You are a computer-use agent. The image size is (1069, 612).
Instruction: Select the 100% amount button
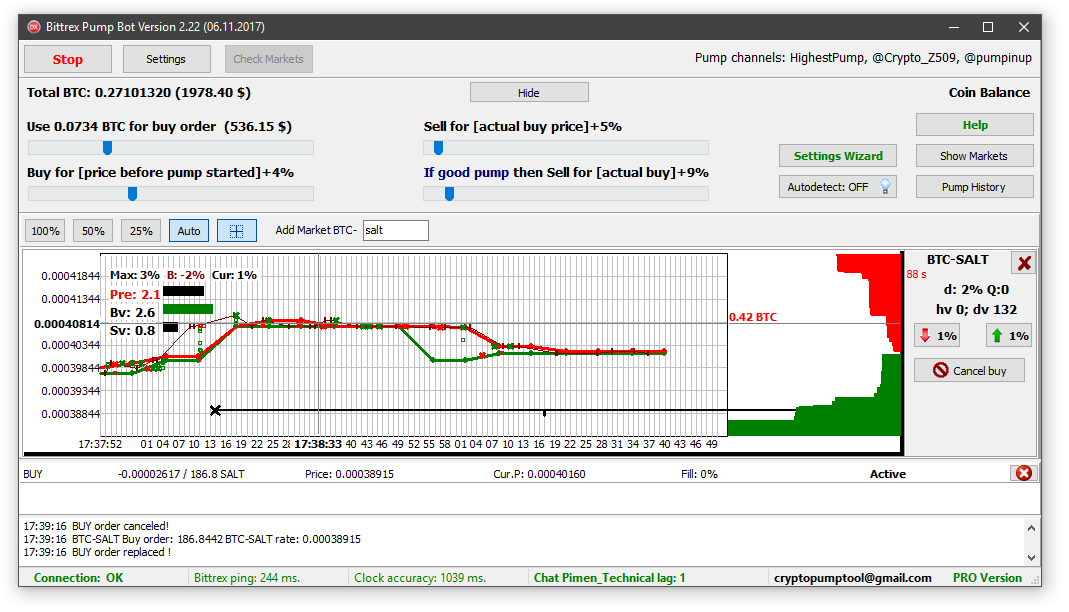click(46, 231)
